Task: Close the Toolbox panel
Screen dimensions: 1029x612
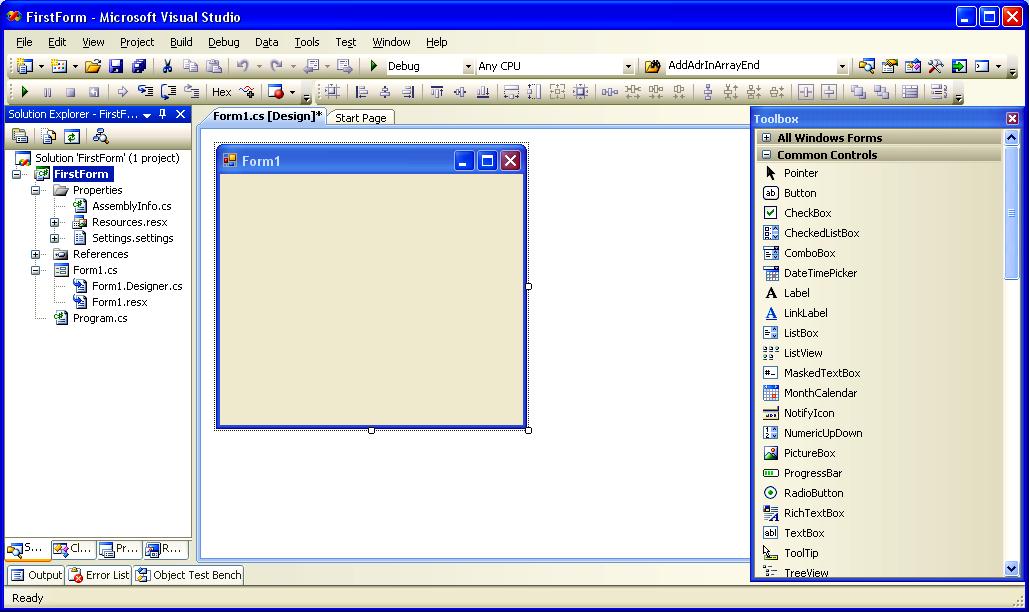Action: pos(1012,119)
